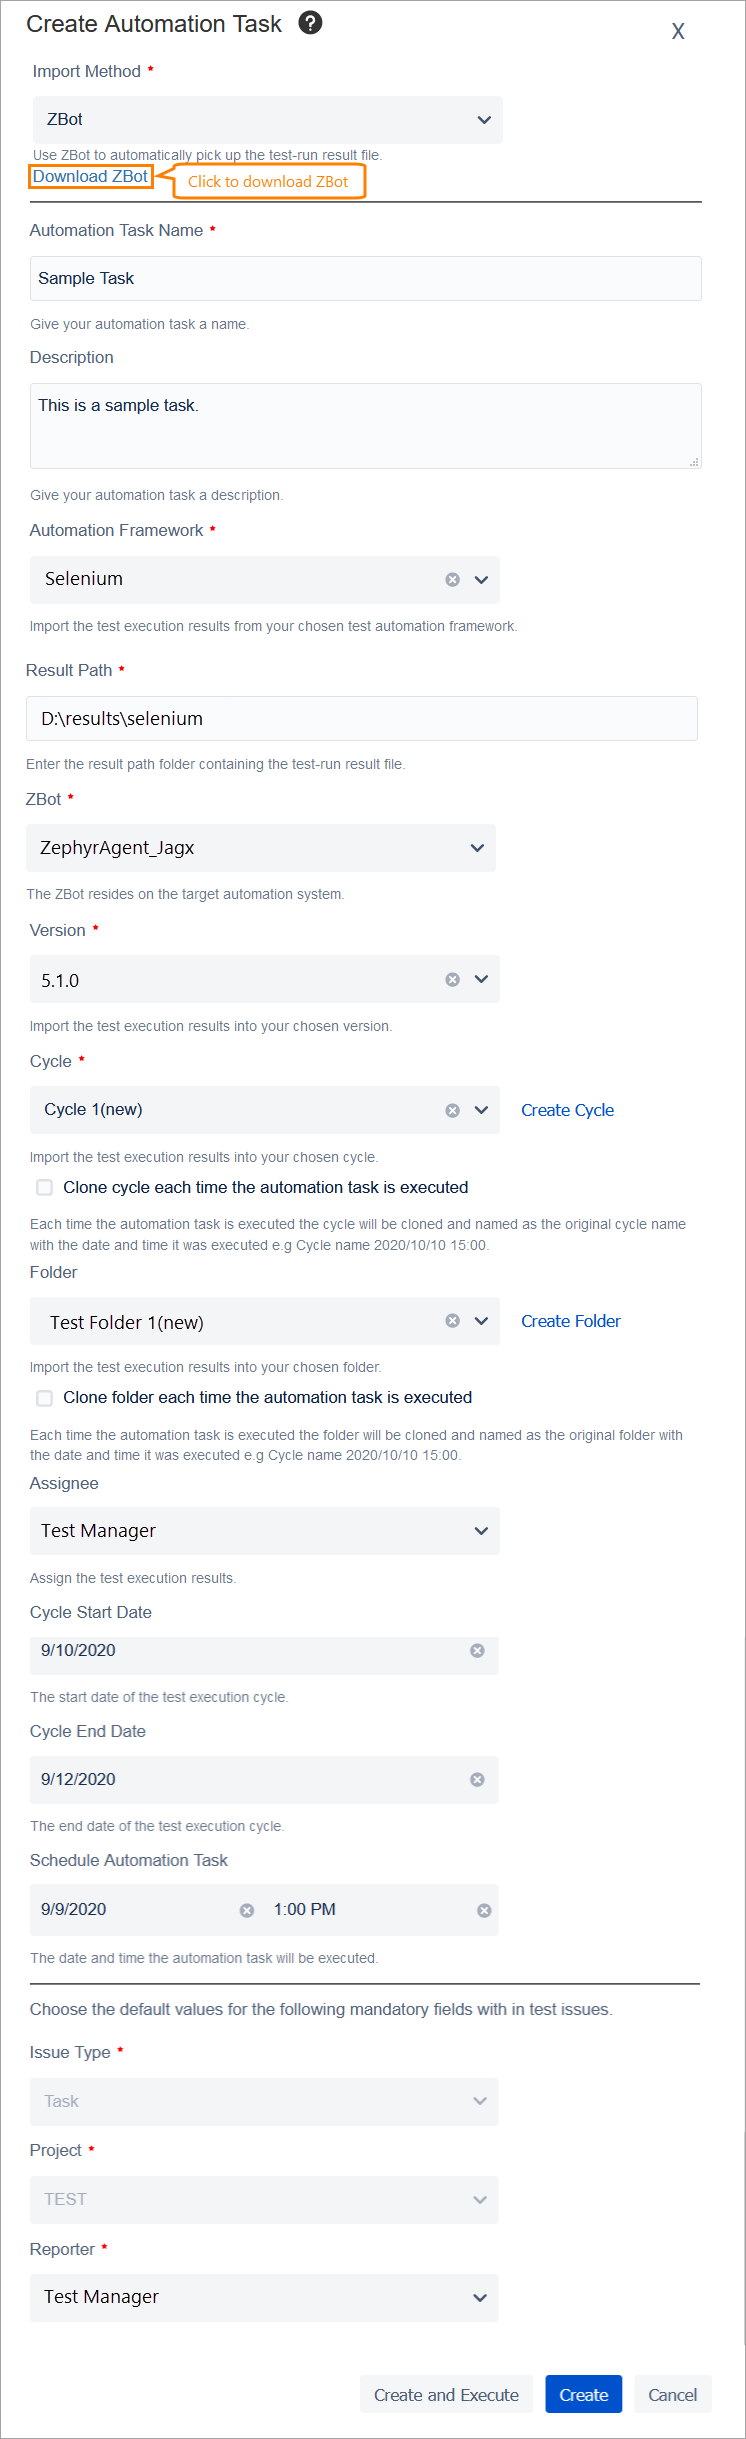
Task: Clear the Test Folder 1(new) selection
Action: (x=452, y=1320)
